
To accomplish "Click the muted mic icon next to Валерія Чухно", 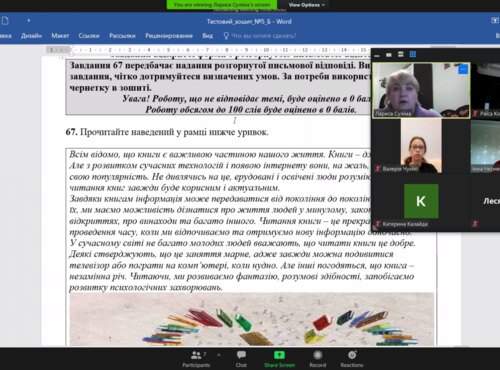I will click(378, 169).
